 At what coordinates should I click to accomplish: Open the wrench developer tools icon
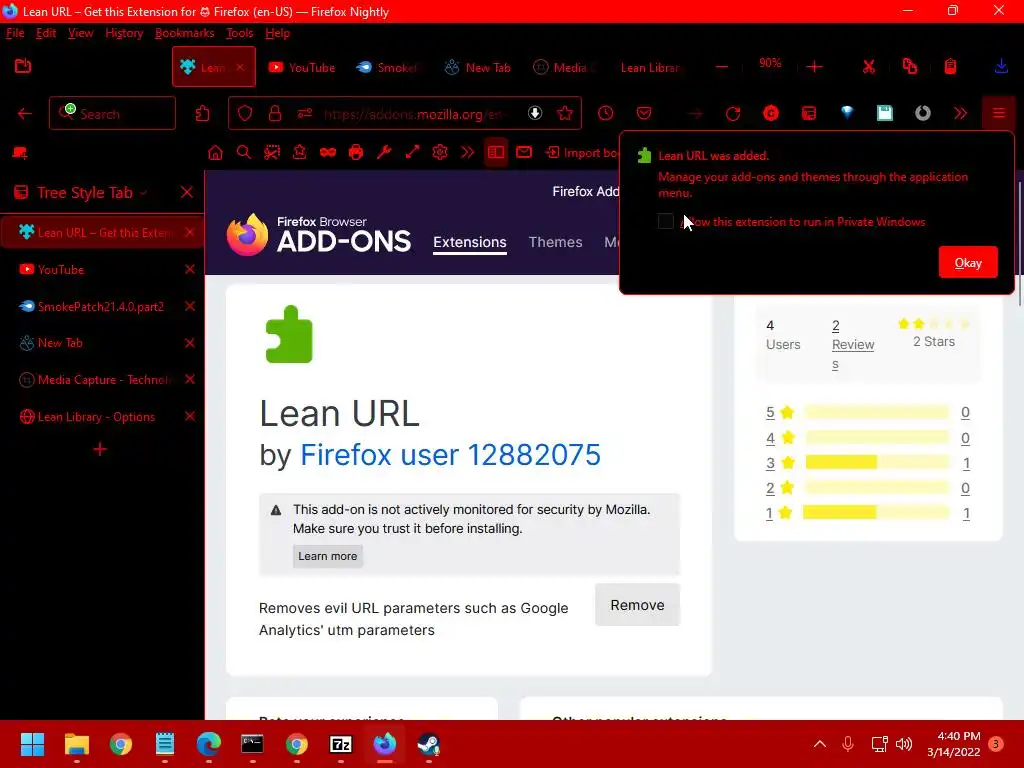(384, 153)
